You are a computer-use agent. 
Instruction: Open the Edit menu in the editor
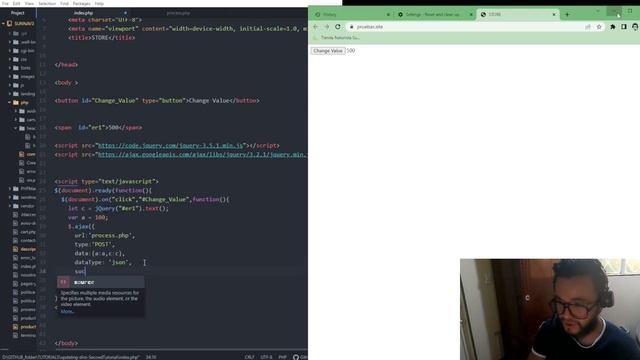pyautogui.click(x=16, y=3)
